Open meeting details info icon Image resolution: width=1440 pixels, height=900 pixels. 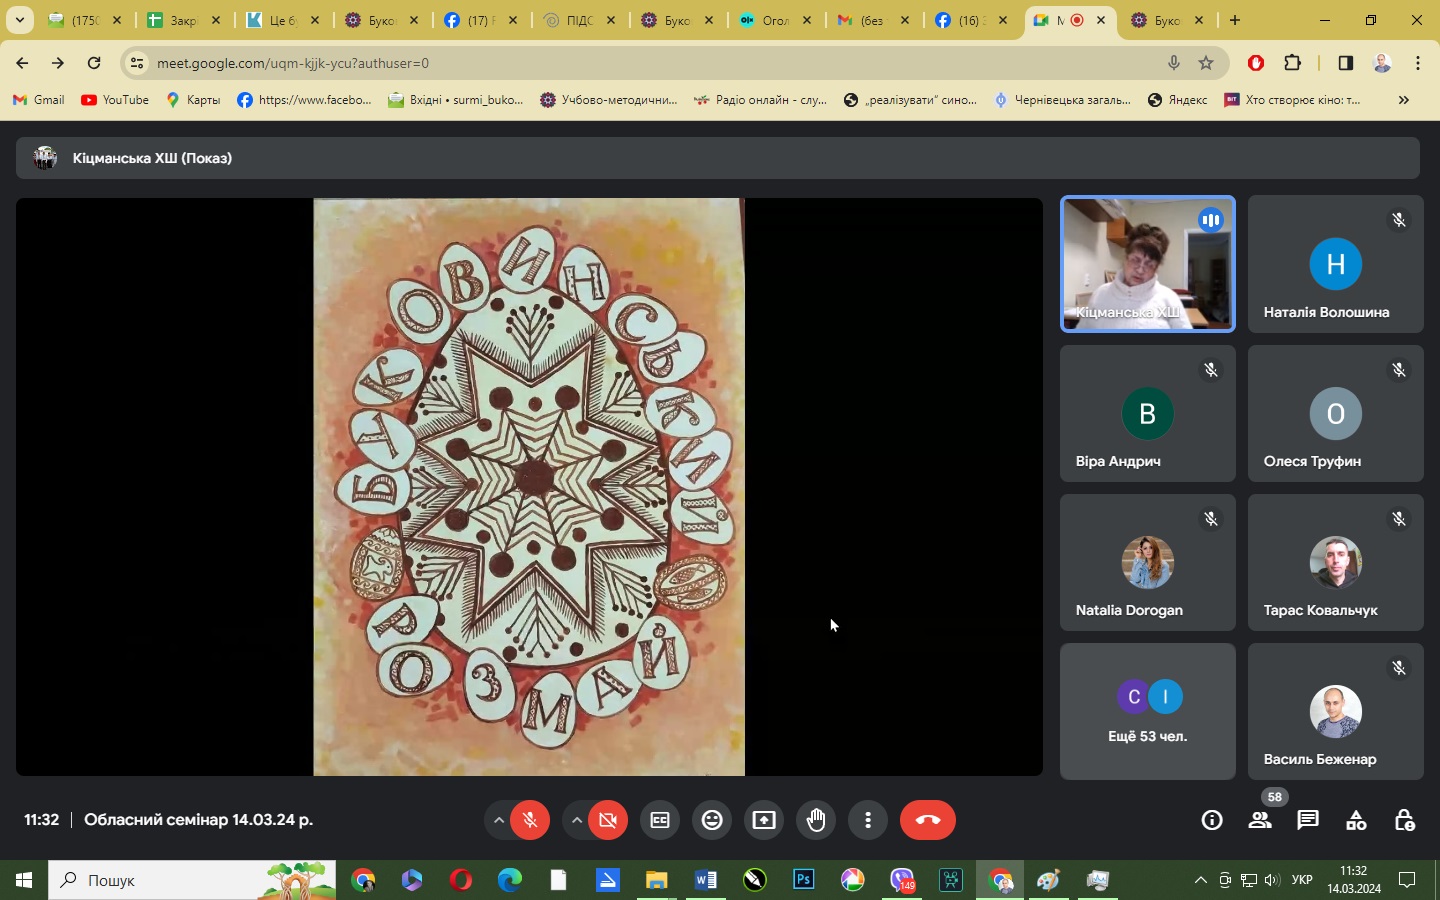coord(1212,820)
